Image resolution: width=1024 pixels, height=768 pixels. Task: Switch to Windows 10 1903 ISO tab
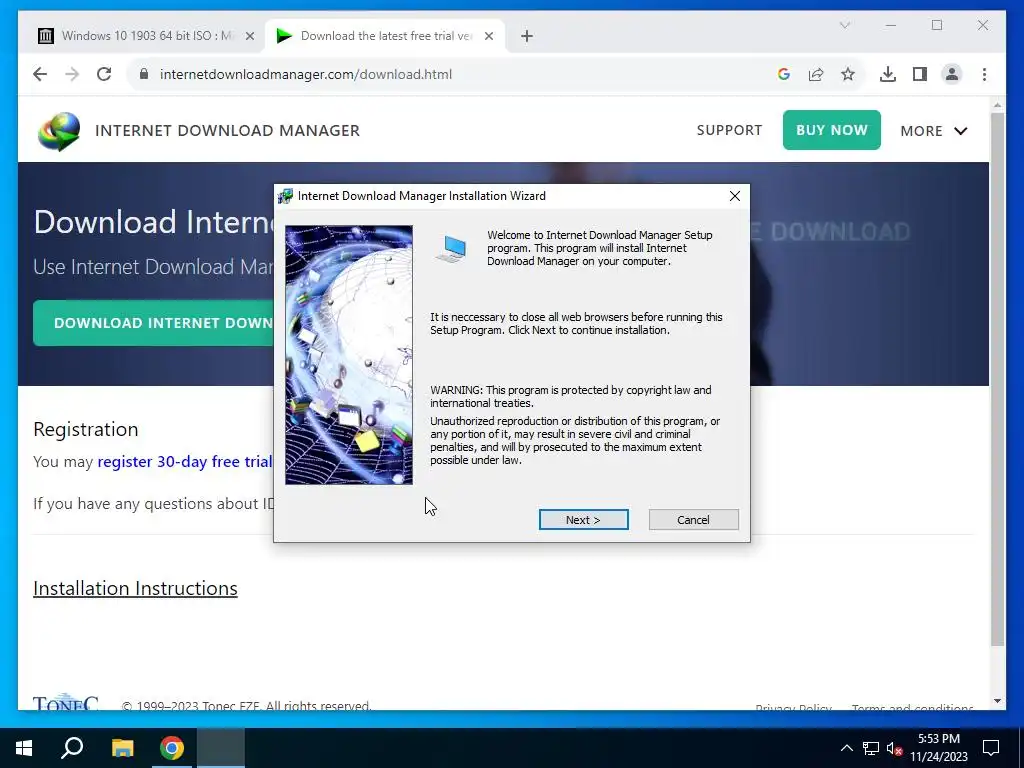[x=146, y=36]
